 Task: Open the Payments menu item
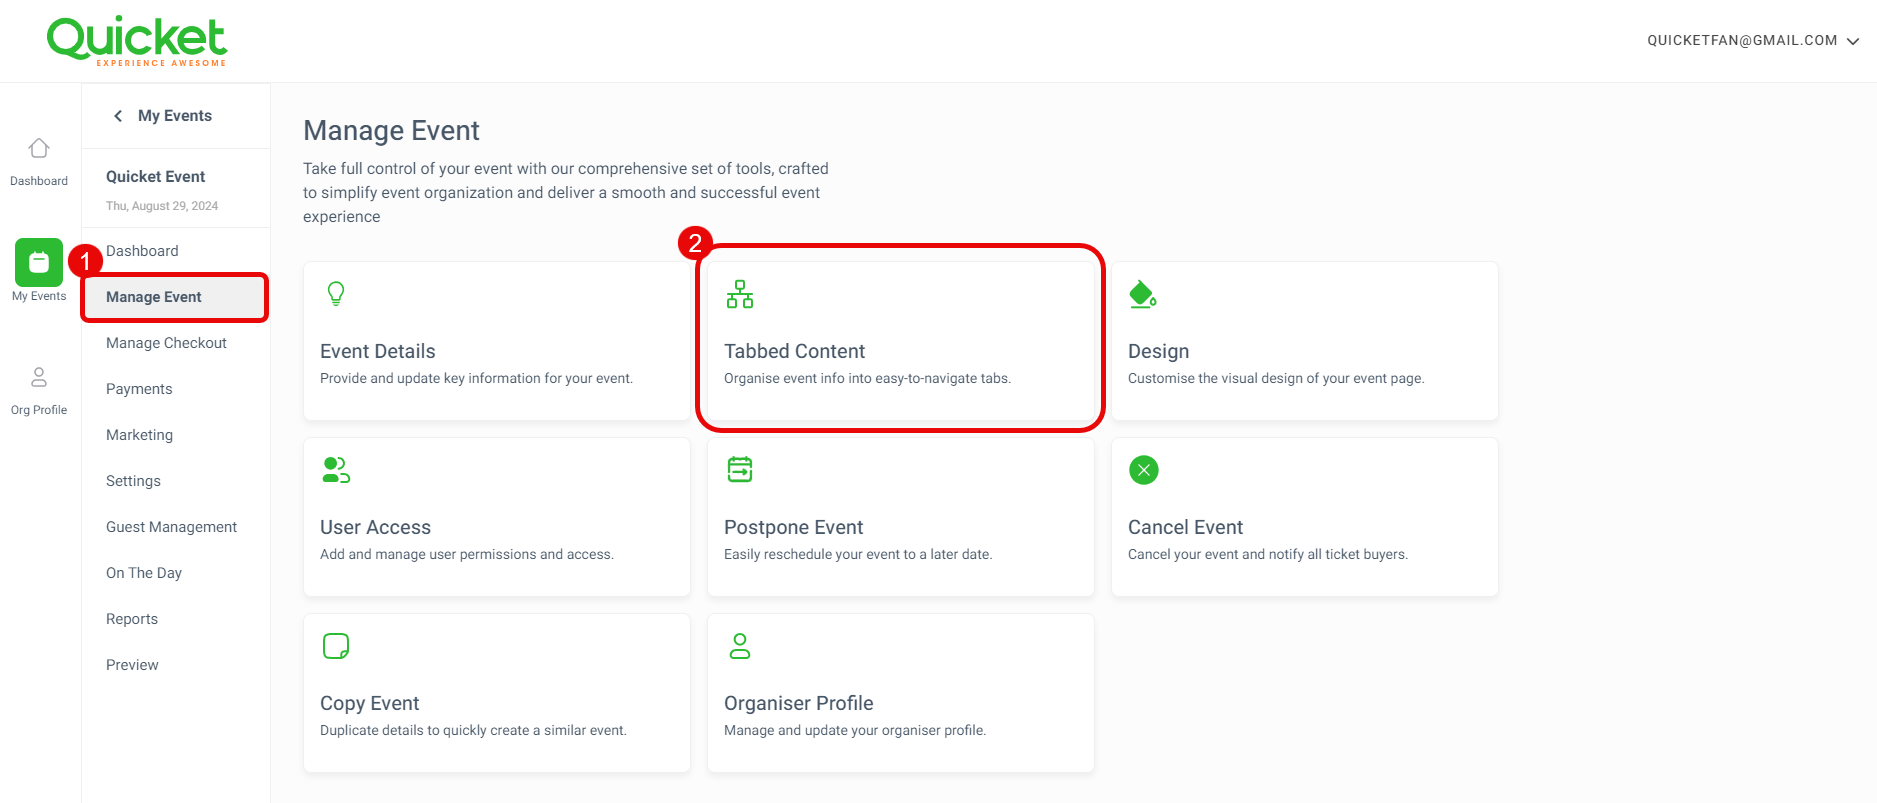[139, 389]
